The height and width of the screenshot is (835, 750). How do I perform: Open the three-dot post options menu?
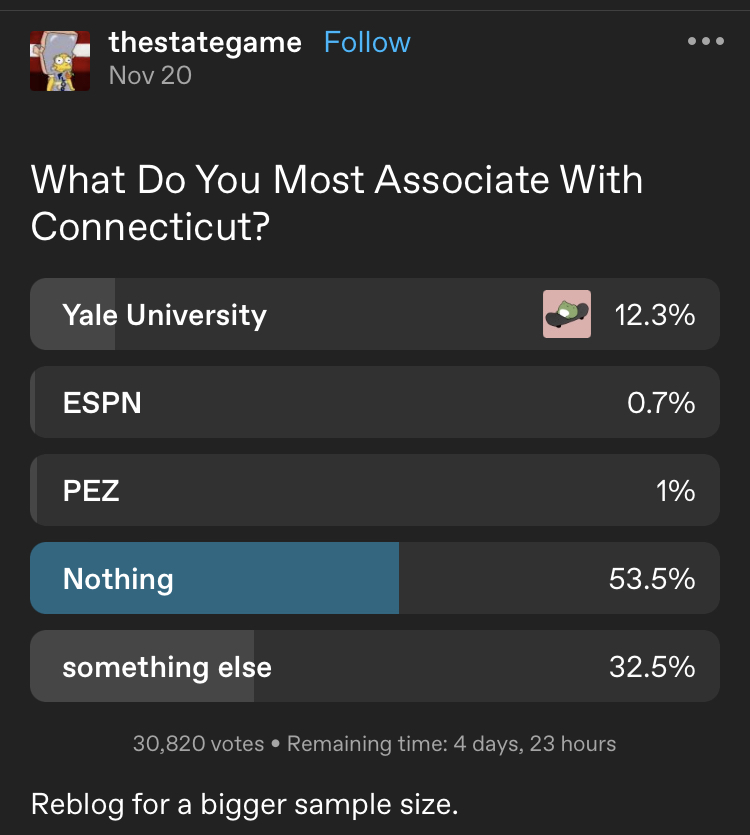tap(705, 41)
